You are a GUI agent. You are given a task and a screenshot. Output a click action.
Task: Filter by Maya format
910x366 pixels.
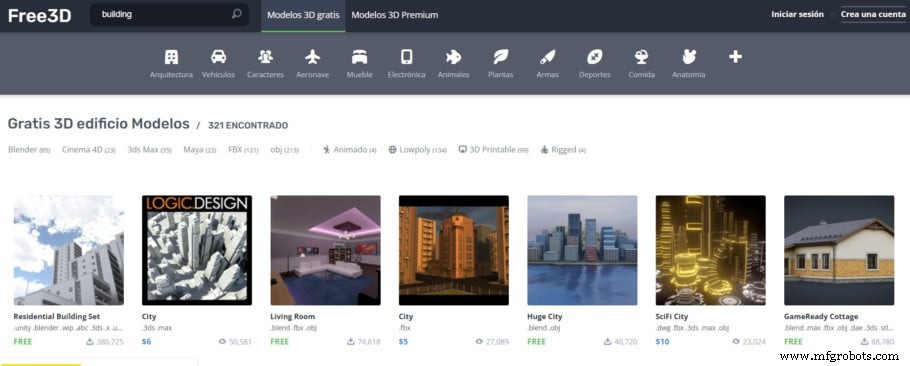click(200, 150)
